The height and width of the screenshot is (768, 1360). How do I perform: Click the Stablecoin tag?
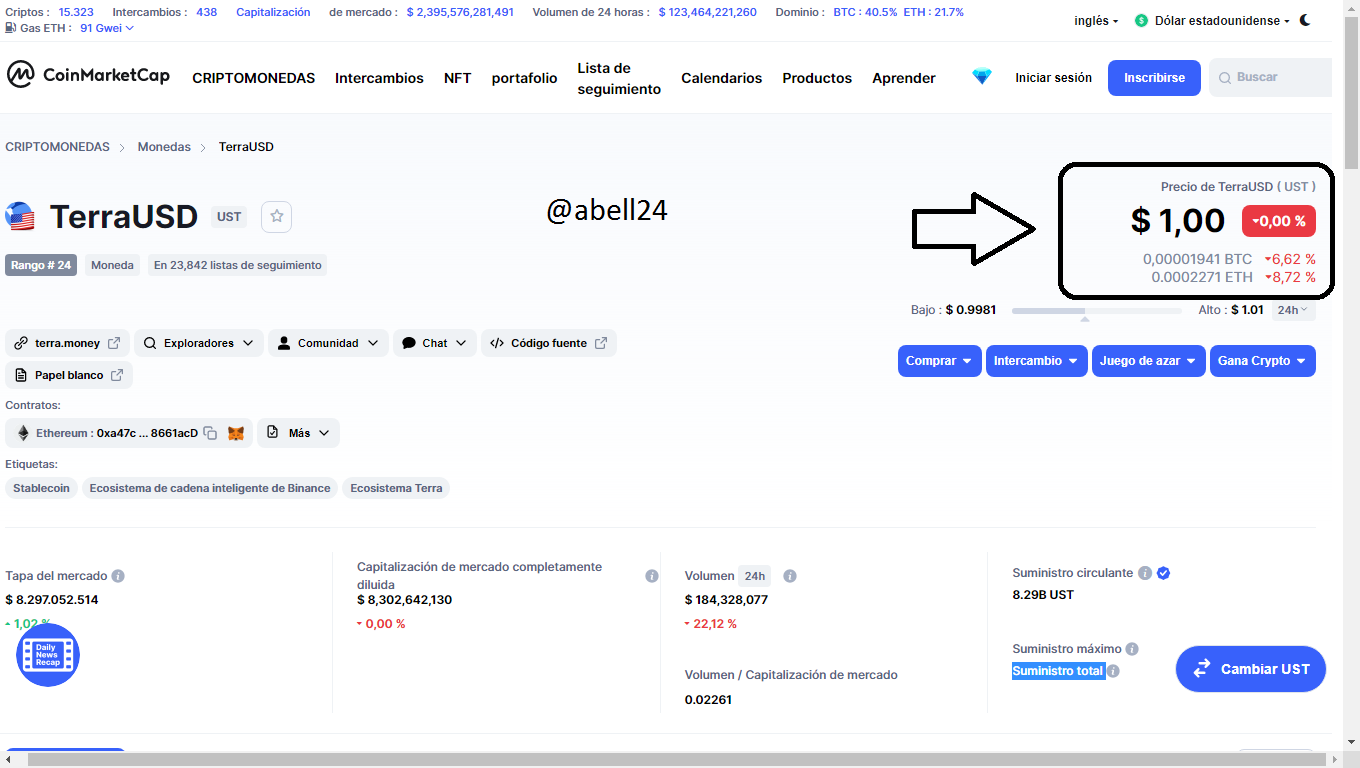tap(41, 488)
